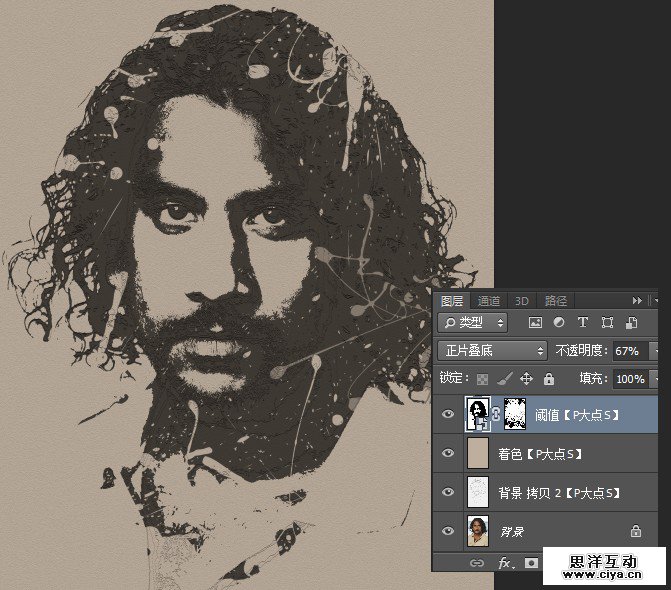The width and height of the screenshot is (671, 590).
Task: Click the lock position move icon
Action: 527,379
